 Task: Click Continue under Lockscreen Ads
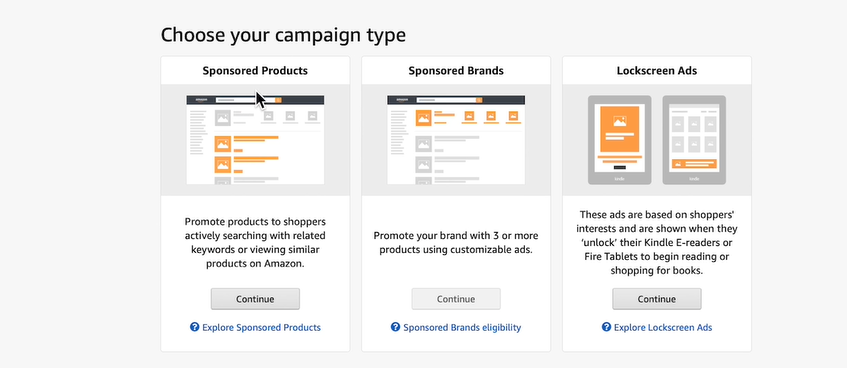(656, 299)
